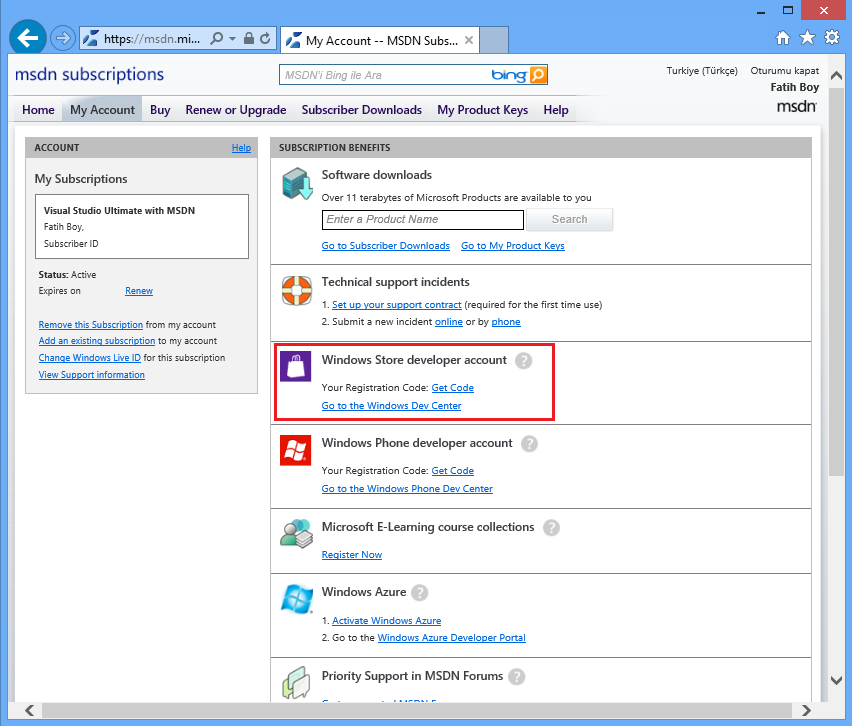Open View Support information link
This screenshot has height=726, width=852.
point(92,374)
